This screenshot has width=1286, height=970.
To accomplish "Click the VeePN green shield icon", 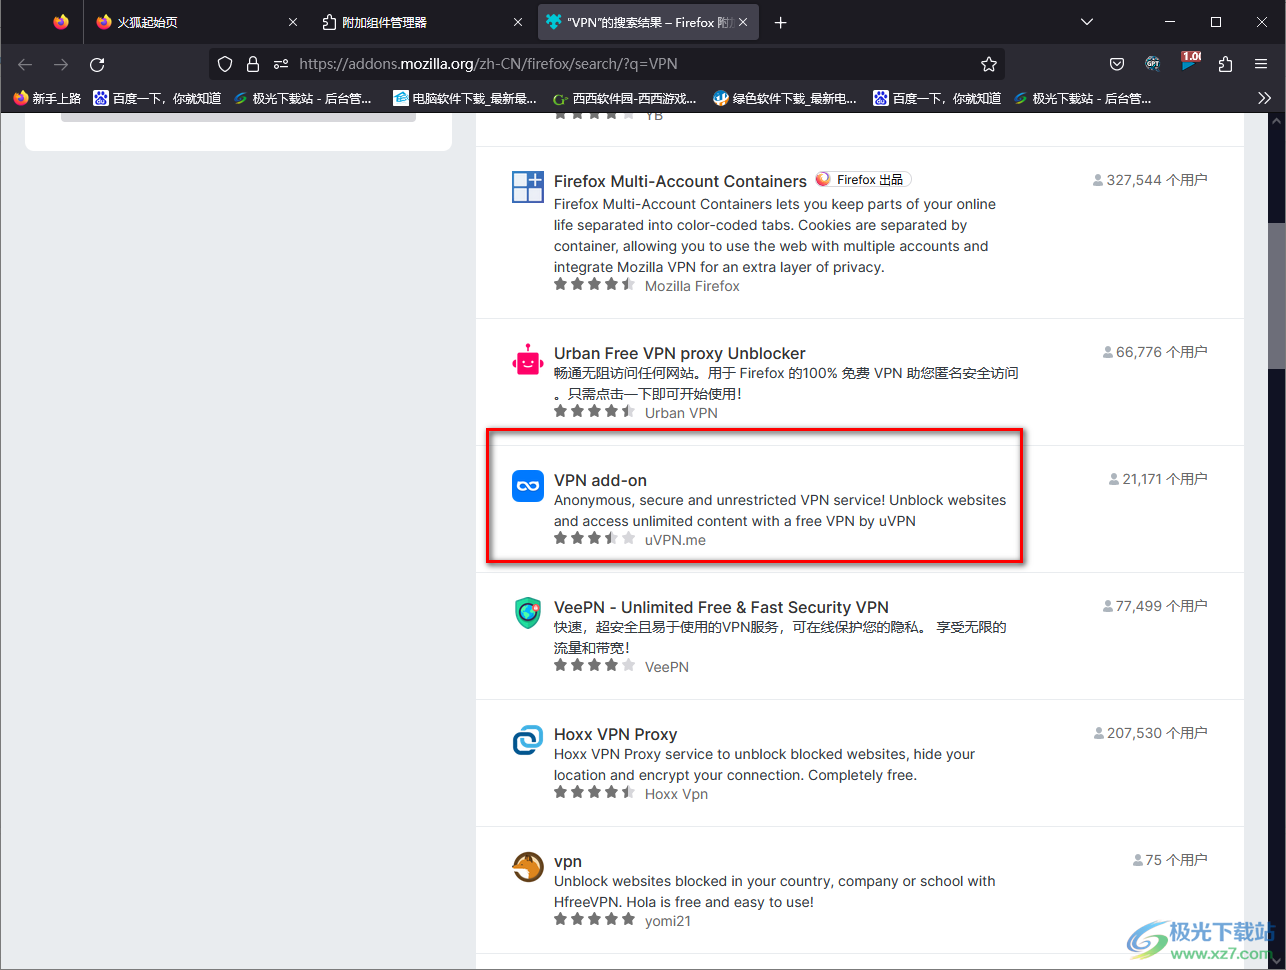I will click(527, 613).
